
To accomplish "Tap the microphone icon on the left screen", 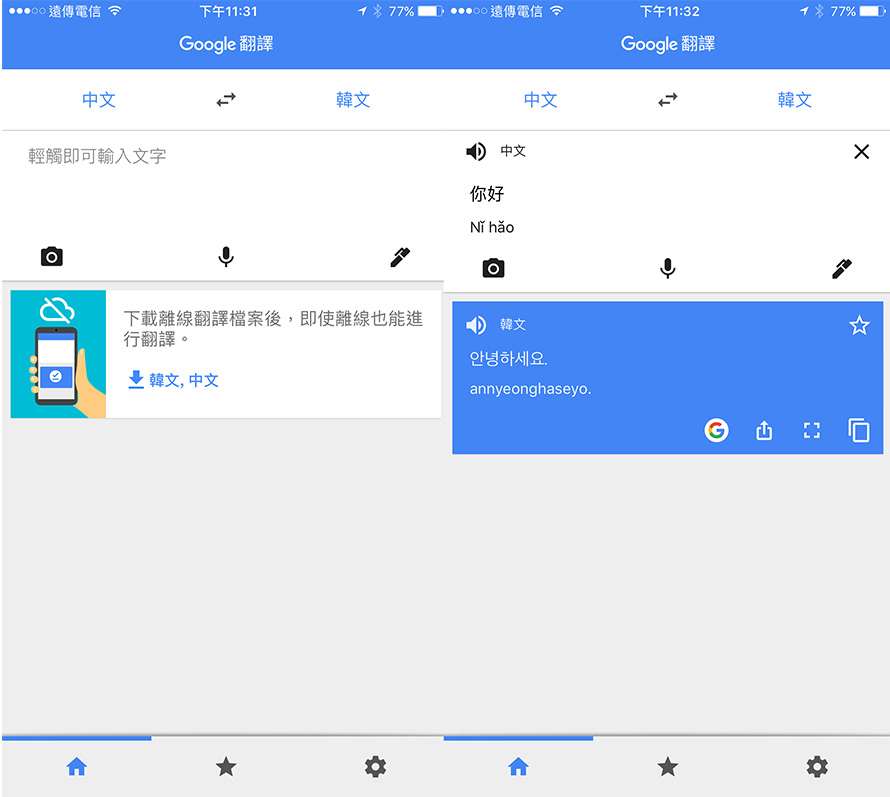I will tap(226, 257).
